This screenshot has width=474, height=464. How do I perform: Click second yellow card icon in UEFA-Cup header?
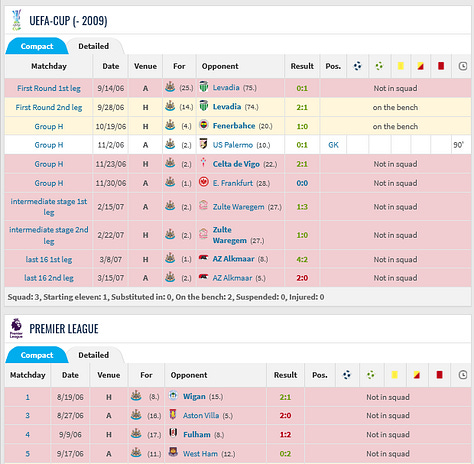point(420,66)
